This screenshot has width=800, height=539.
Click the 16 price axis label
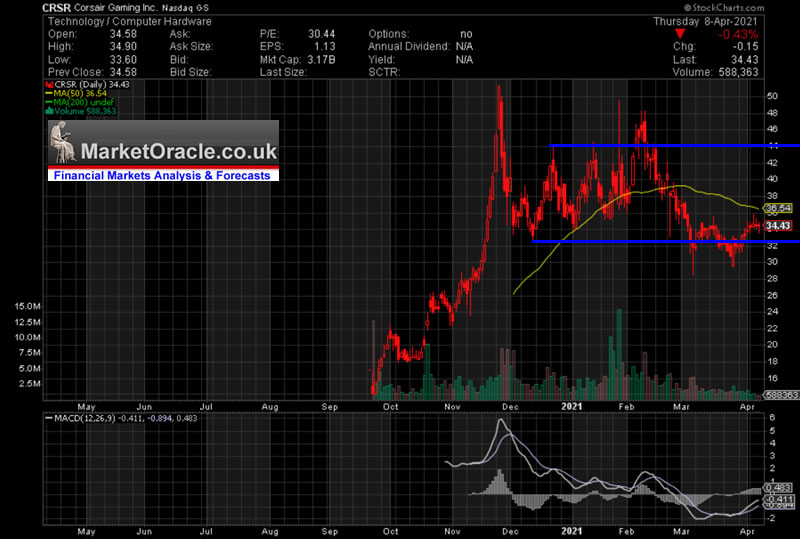(x=772, y=378)
